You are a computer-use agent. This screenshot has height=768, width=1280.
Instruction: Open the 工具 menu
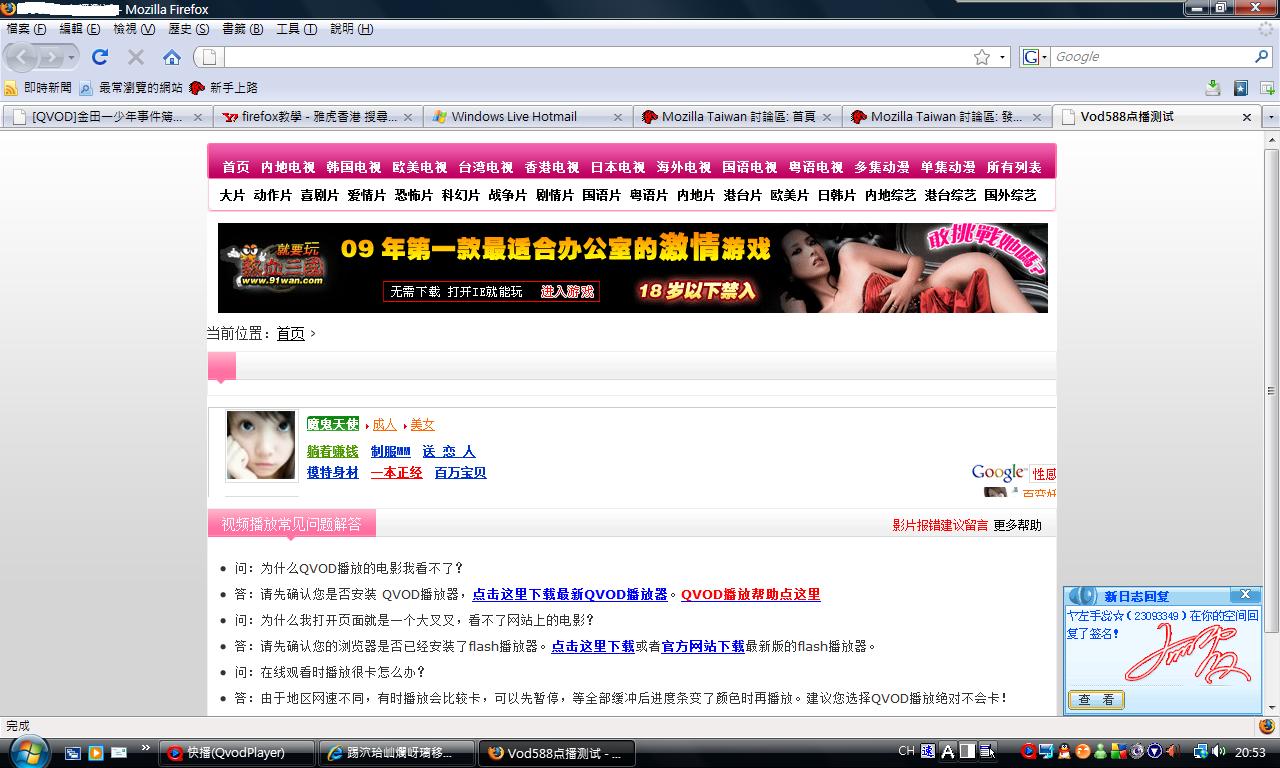pos(296,29)
